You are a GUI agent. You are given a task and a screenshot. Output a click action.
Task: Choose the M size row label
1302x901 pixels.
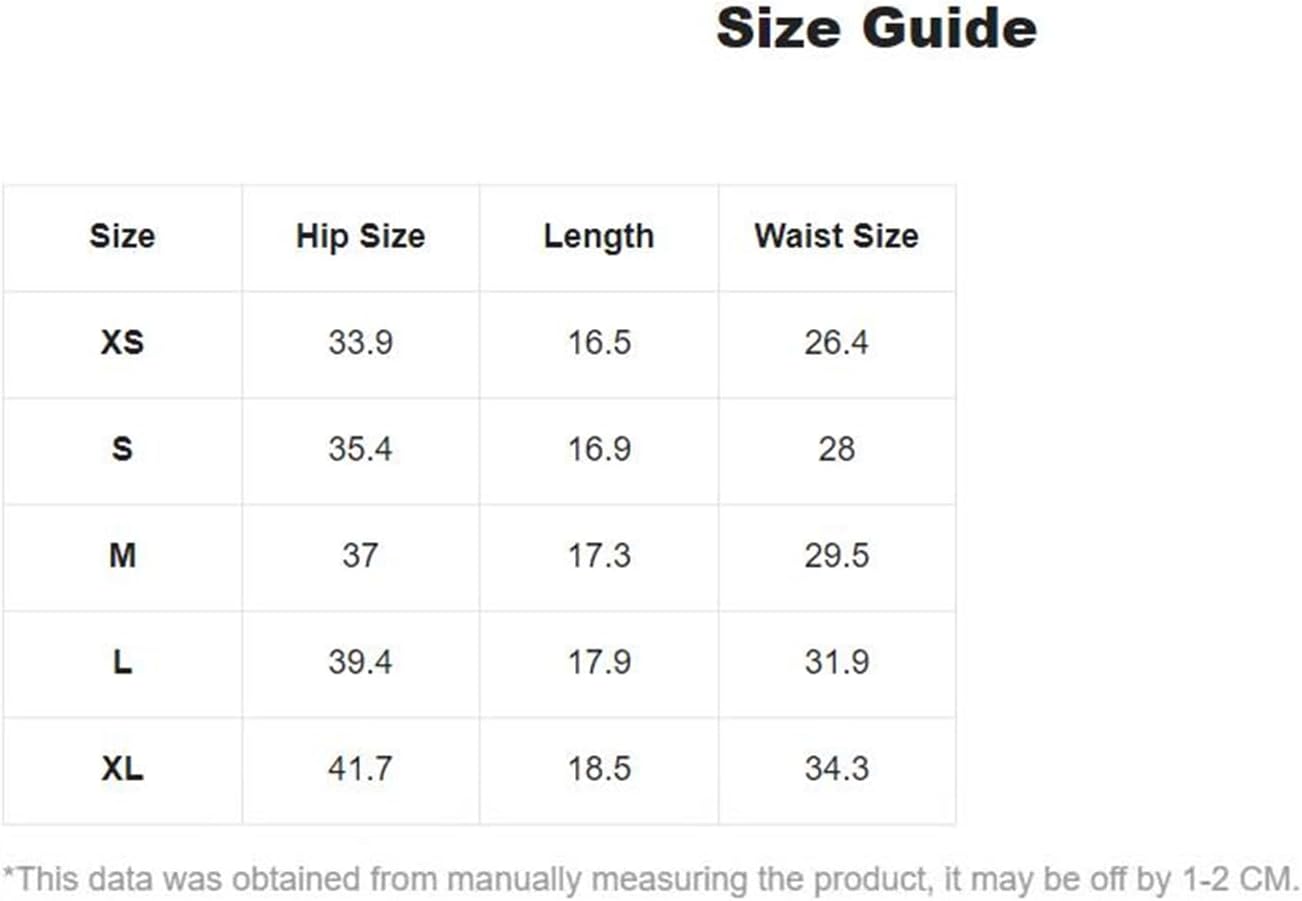[x=122, y=555]
